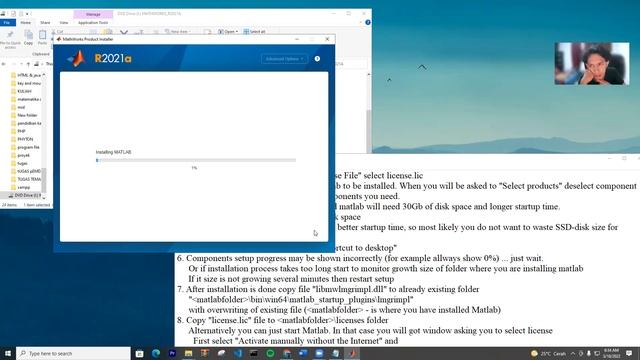Screen dimensions: 640x360
Task: Switch to Home ribbon tab in File Explorer
Action: click(25, 22)
